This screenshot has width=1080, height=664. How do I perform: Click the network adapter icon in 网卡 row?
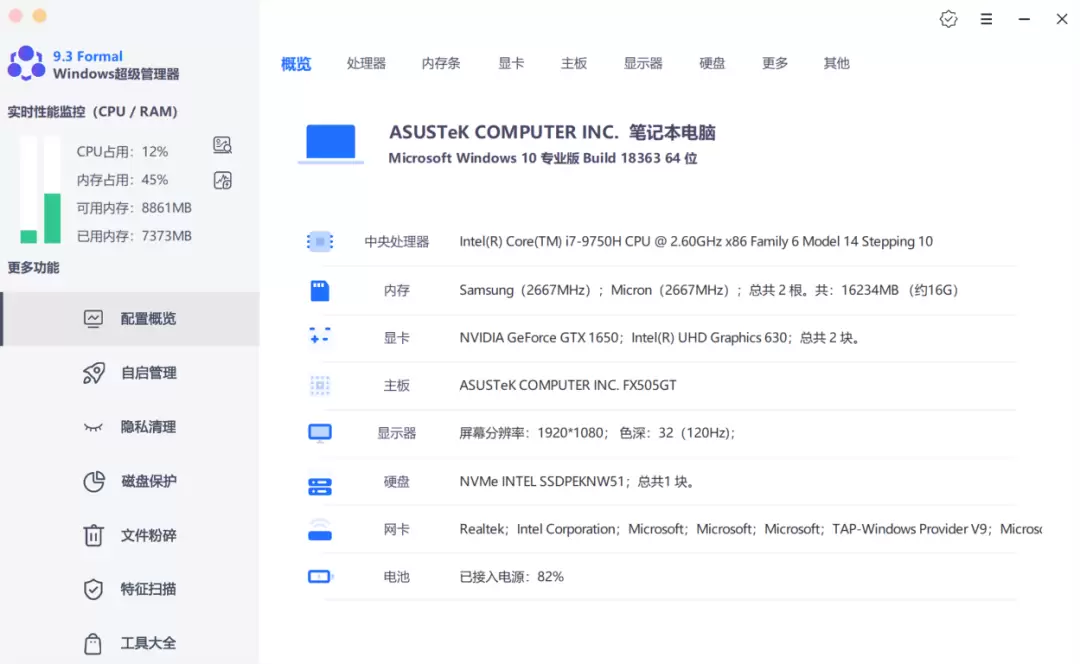320,530
